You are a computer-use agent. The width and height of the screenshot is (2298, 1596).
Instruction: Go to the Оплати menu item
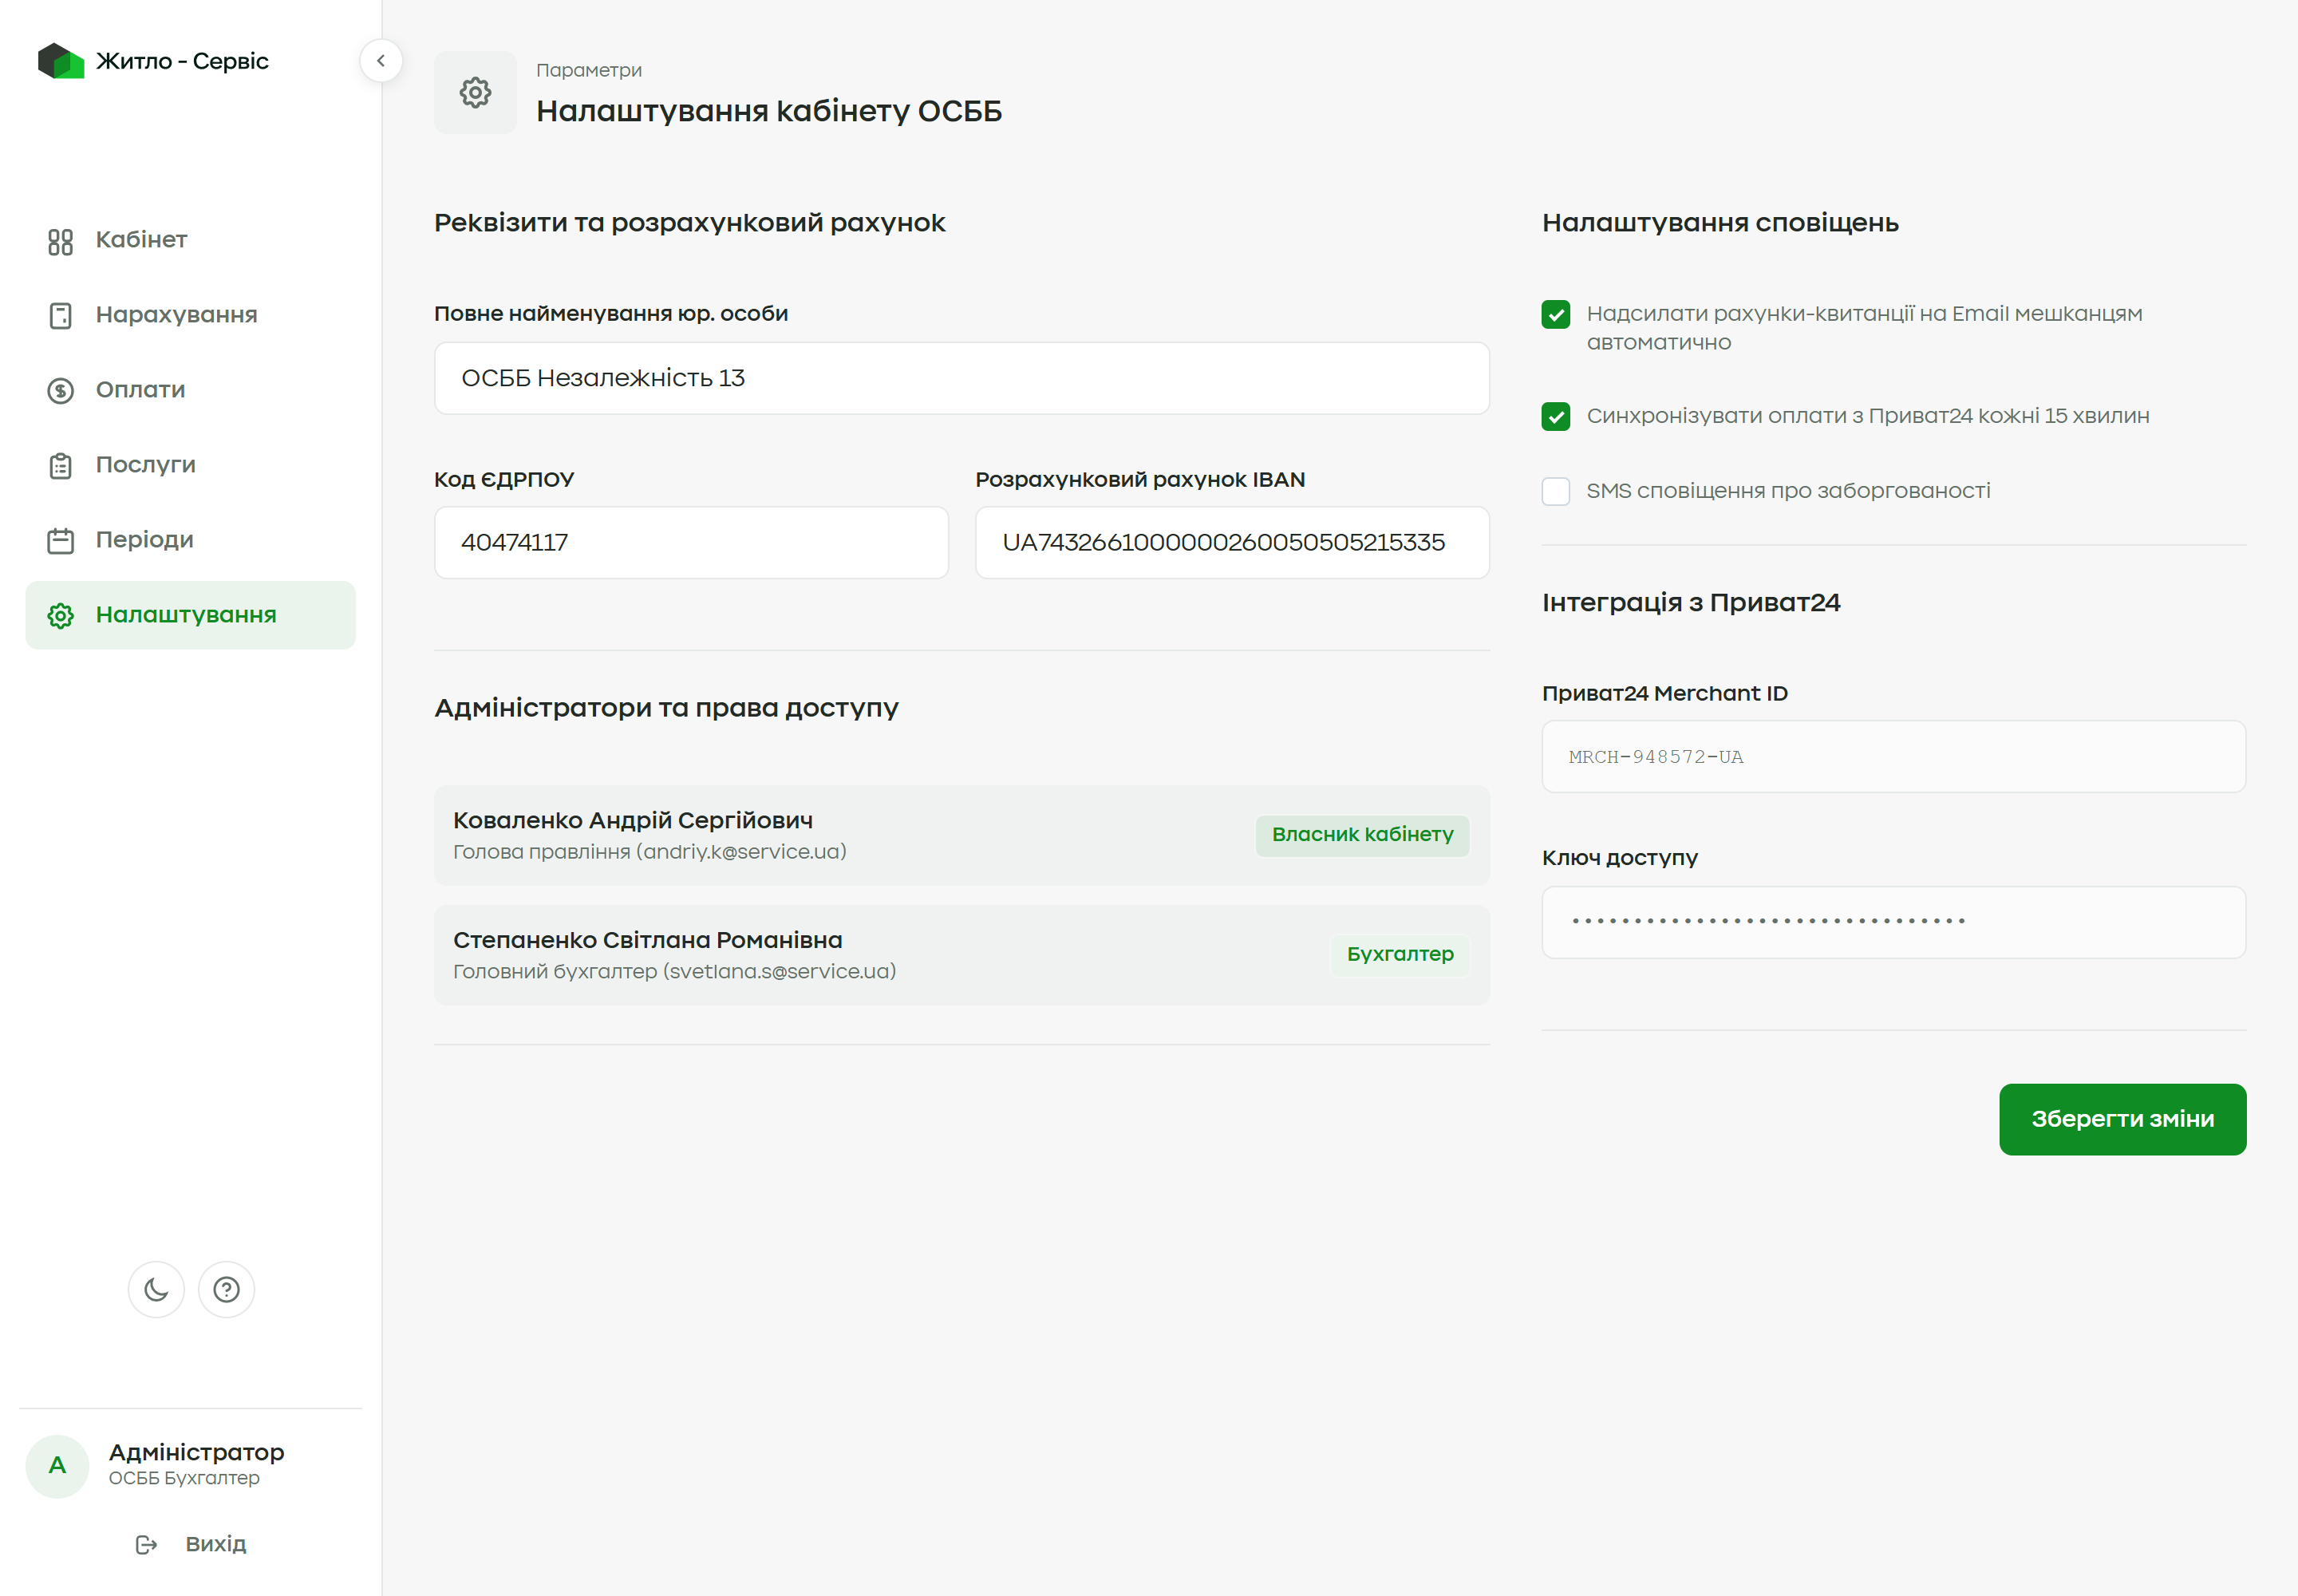click(190, 390)
